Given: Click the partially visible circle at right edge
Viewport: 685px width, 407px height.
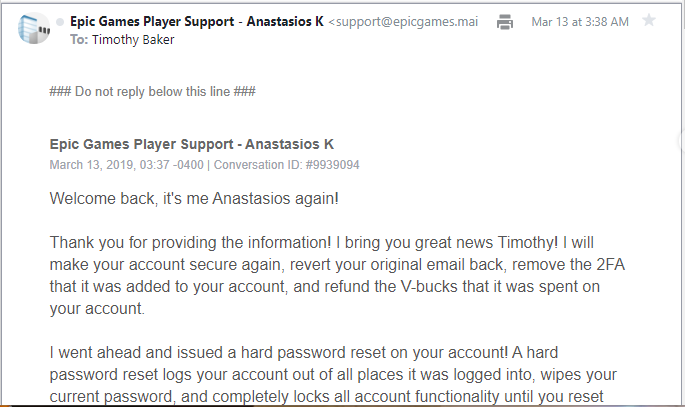Looking at the screenshot, I should pos(682,141).
